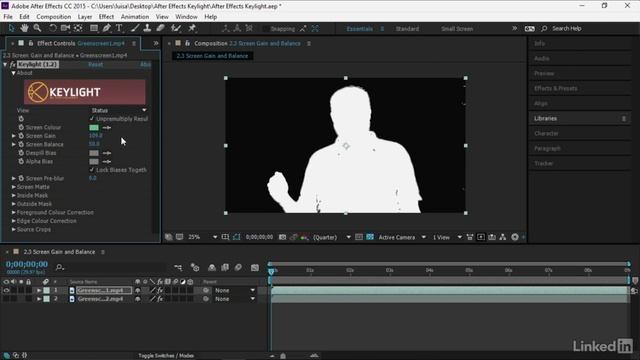640x360 pixels.
Task: Click Reset for Keylight effect
Action: pyautogui.click(x=96, y=64)
